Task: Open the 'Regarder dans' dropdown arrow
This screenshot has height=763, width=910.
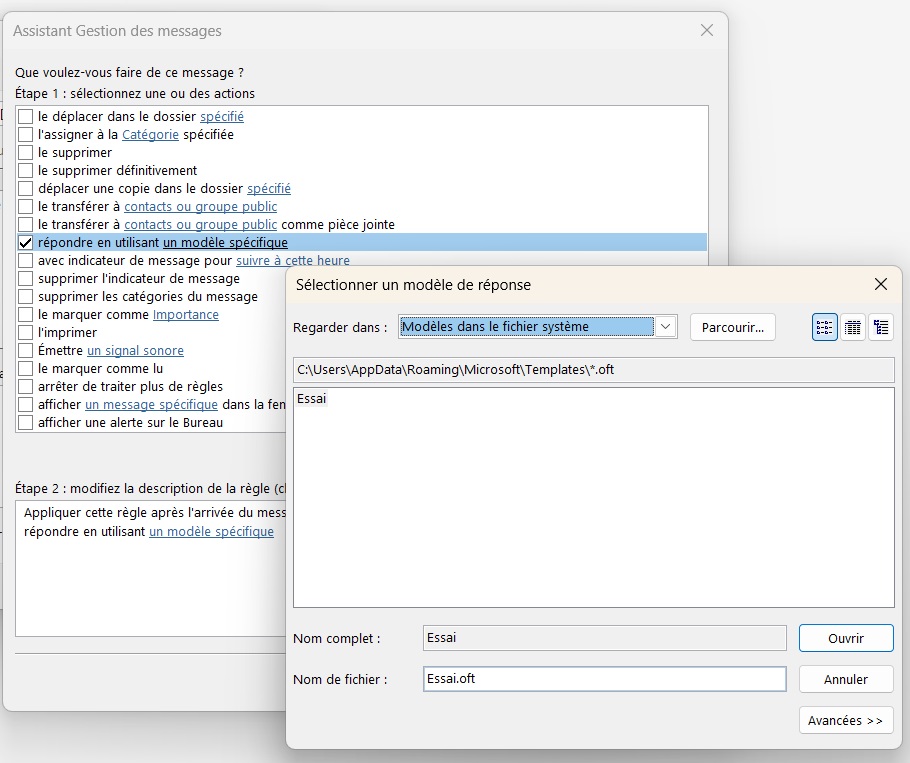Action: pyautogui.click(x=668, y=326)
